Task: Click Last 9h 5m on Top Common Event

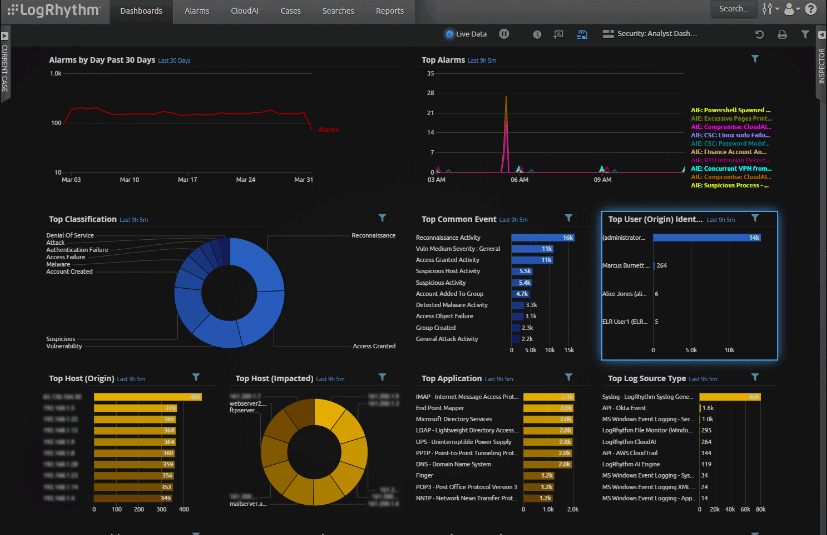Action: coord(513,220)
